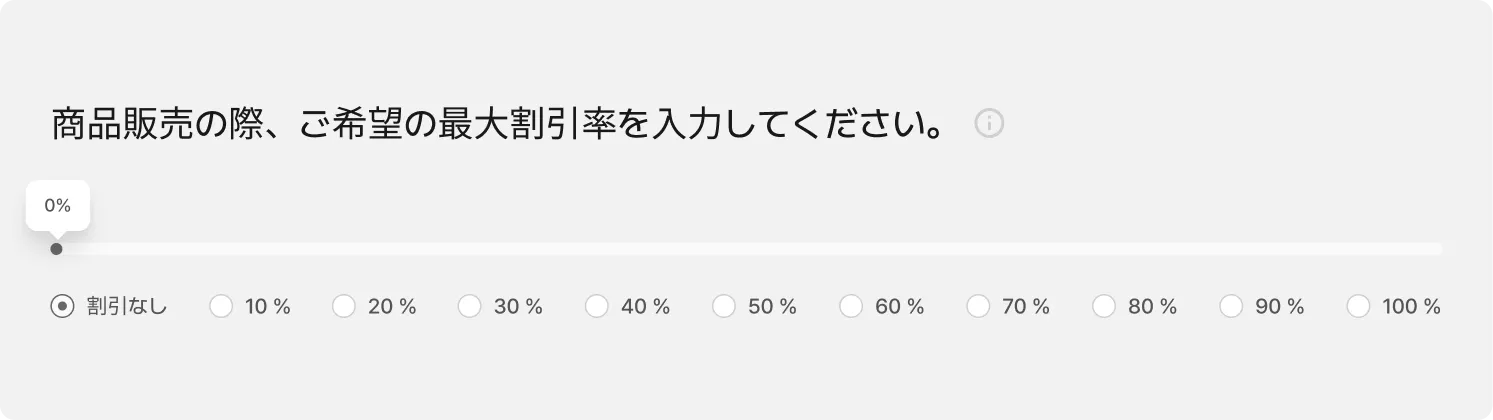Click the right end of the slider track

pyautogui.click(x=1438, y=249)
